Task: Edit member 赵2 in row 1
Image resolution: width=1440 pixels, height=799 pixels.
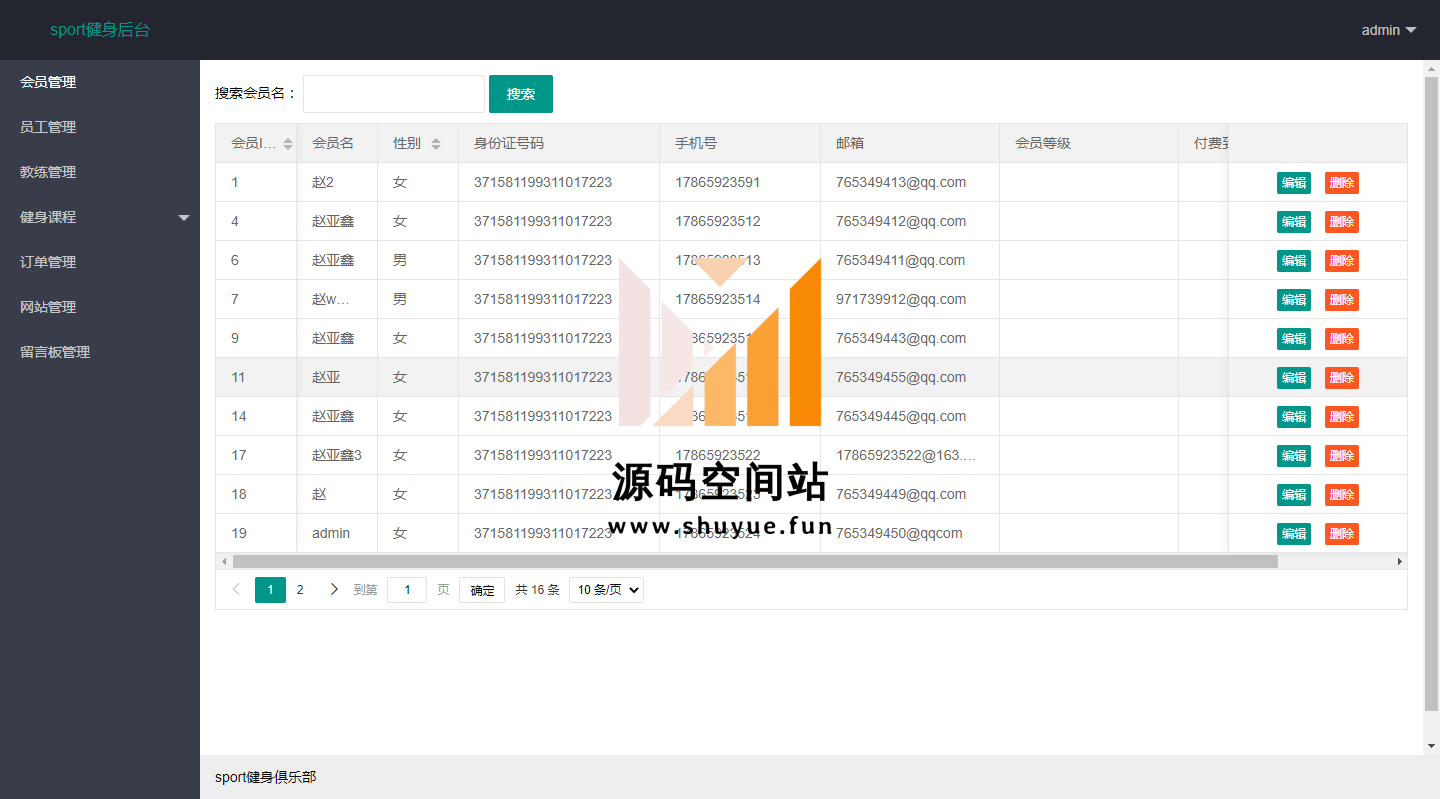Action: click(1294, 183)
